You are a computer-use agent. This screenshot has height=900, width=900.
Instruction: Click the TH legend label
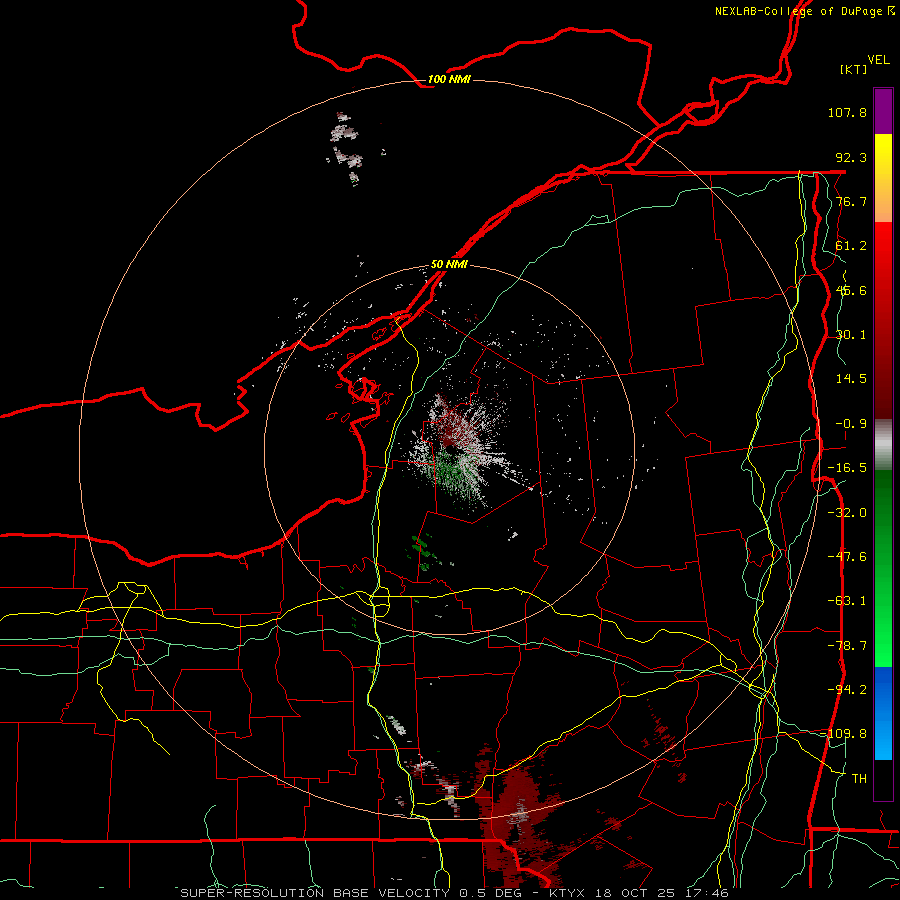[859, 778]
